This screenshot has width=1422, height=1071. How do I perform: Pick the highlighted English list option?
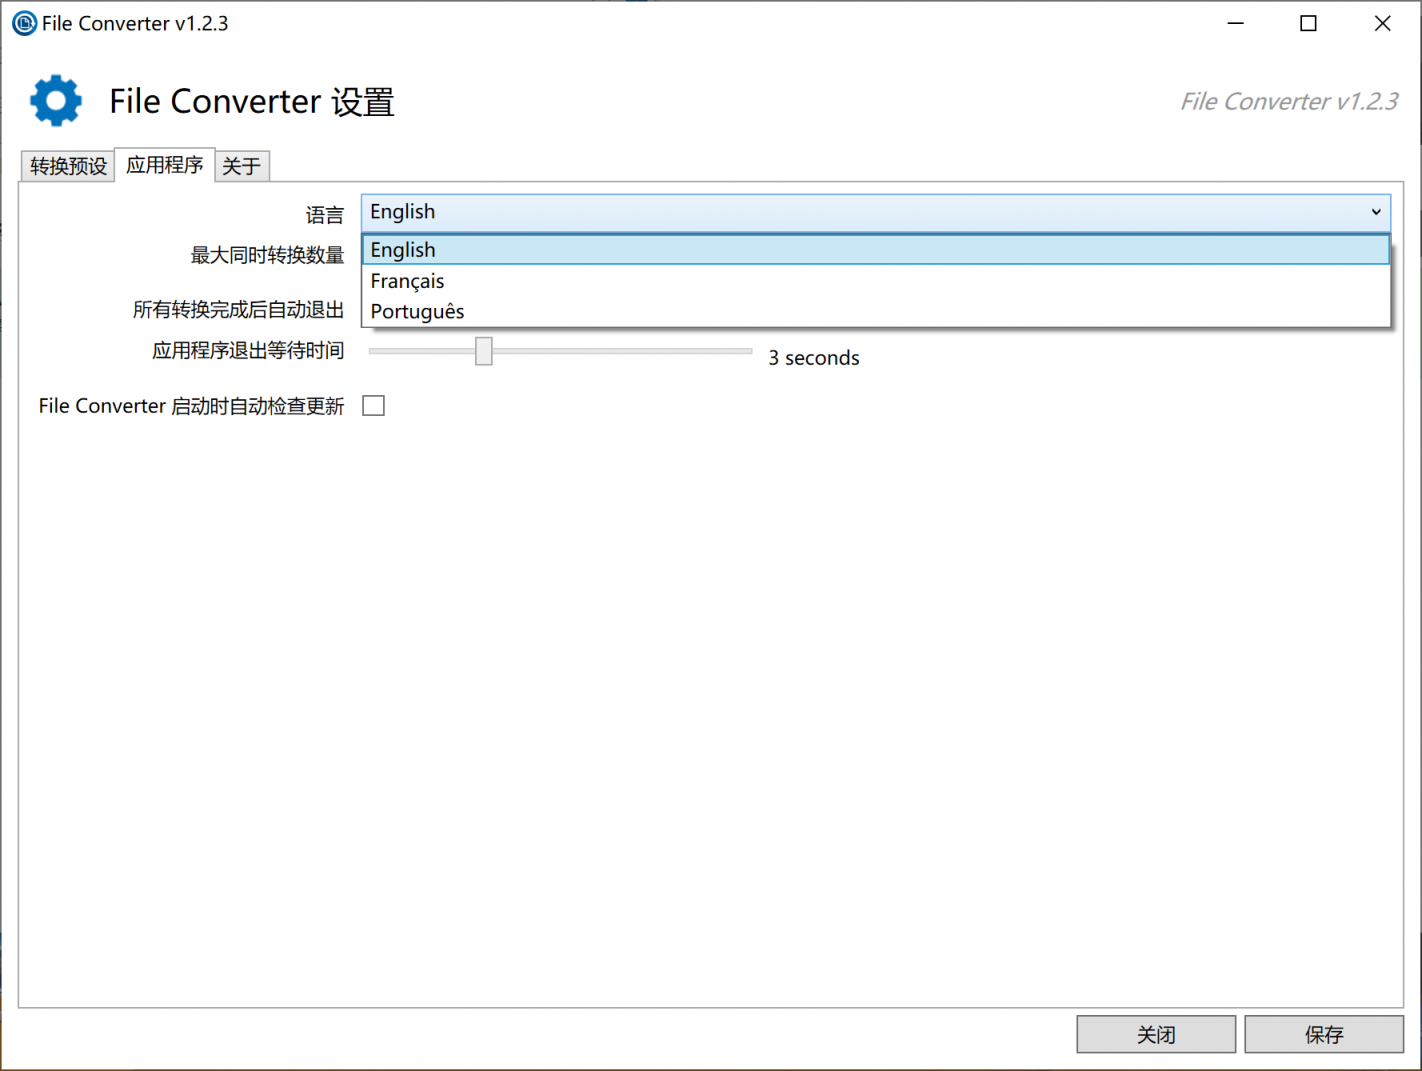pos(403,250)
